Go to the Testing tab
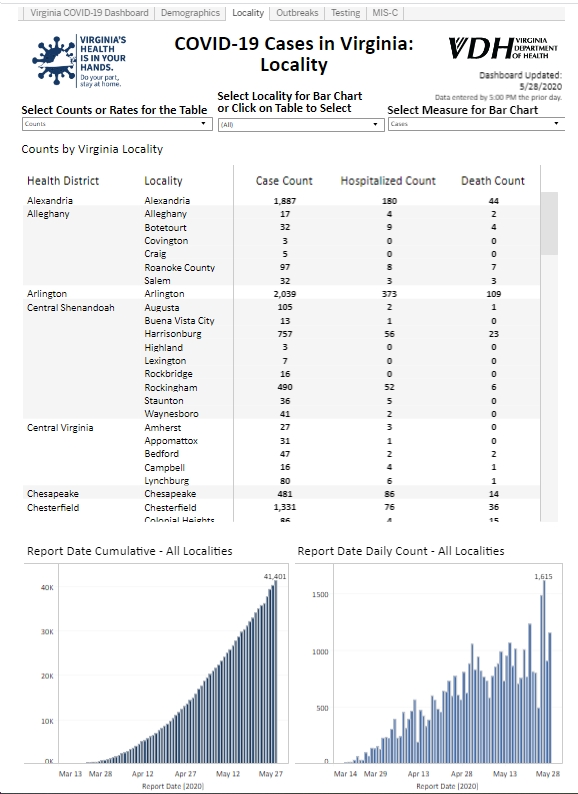This screenshot has width=578, height=794. 345,13
